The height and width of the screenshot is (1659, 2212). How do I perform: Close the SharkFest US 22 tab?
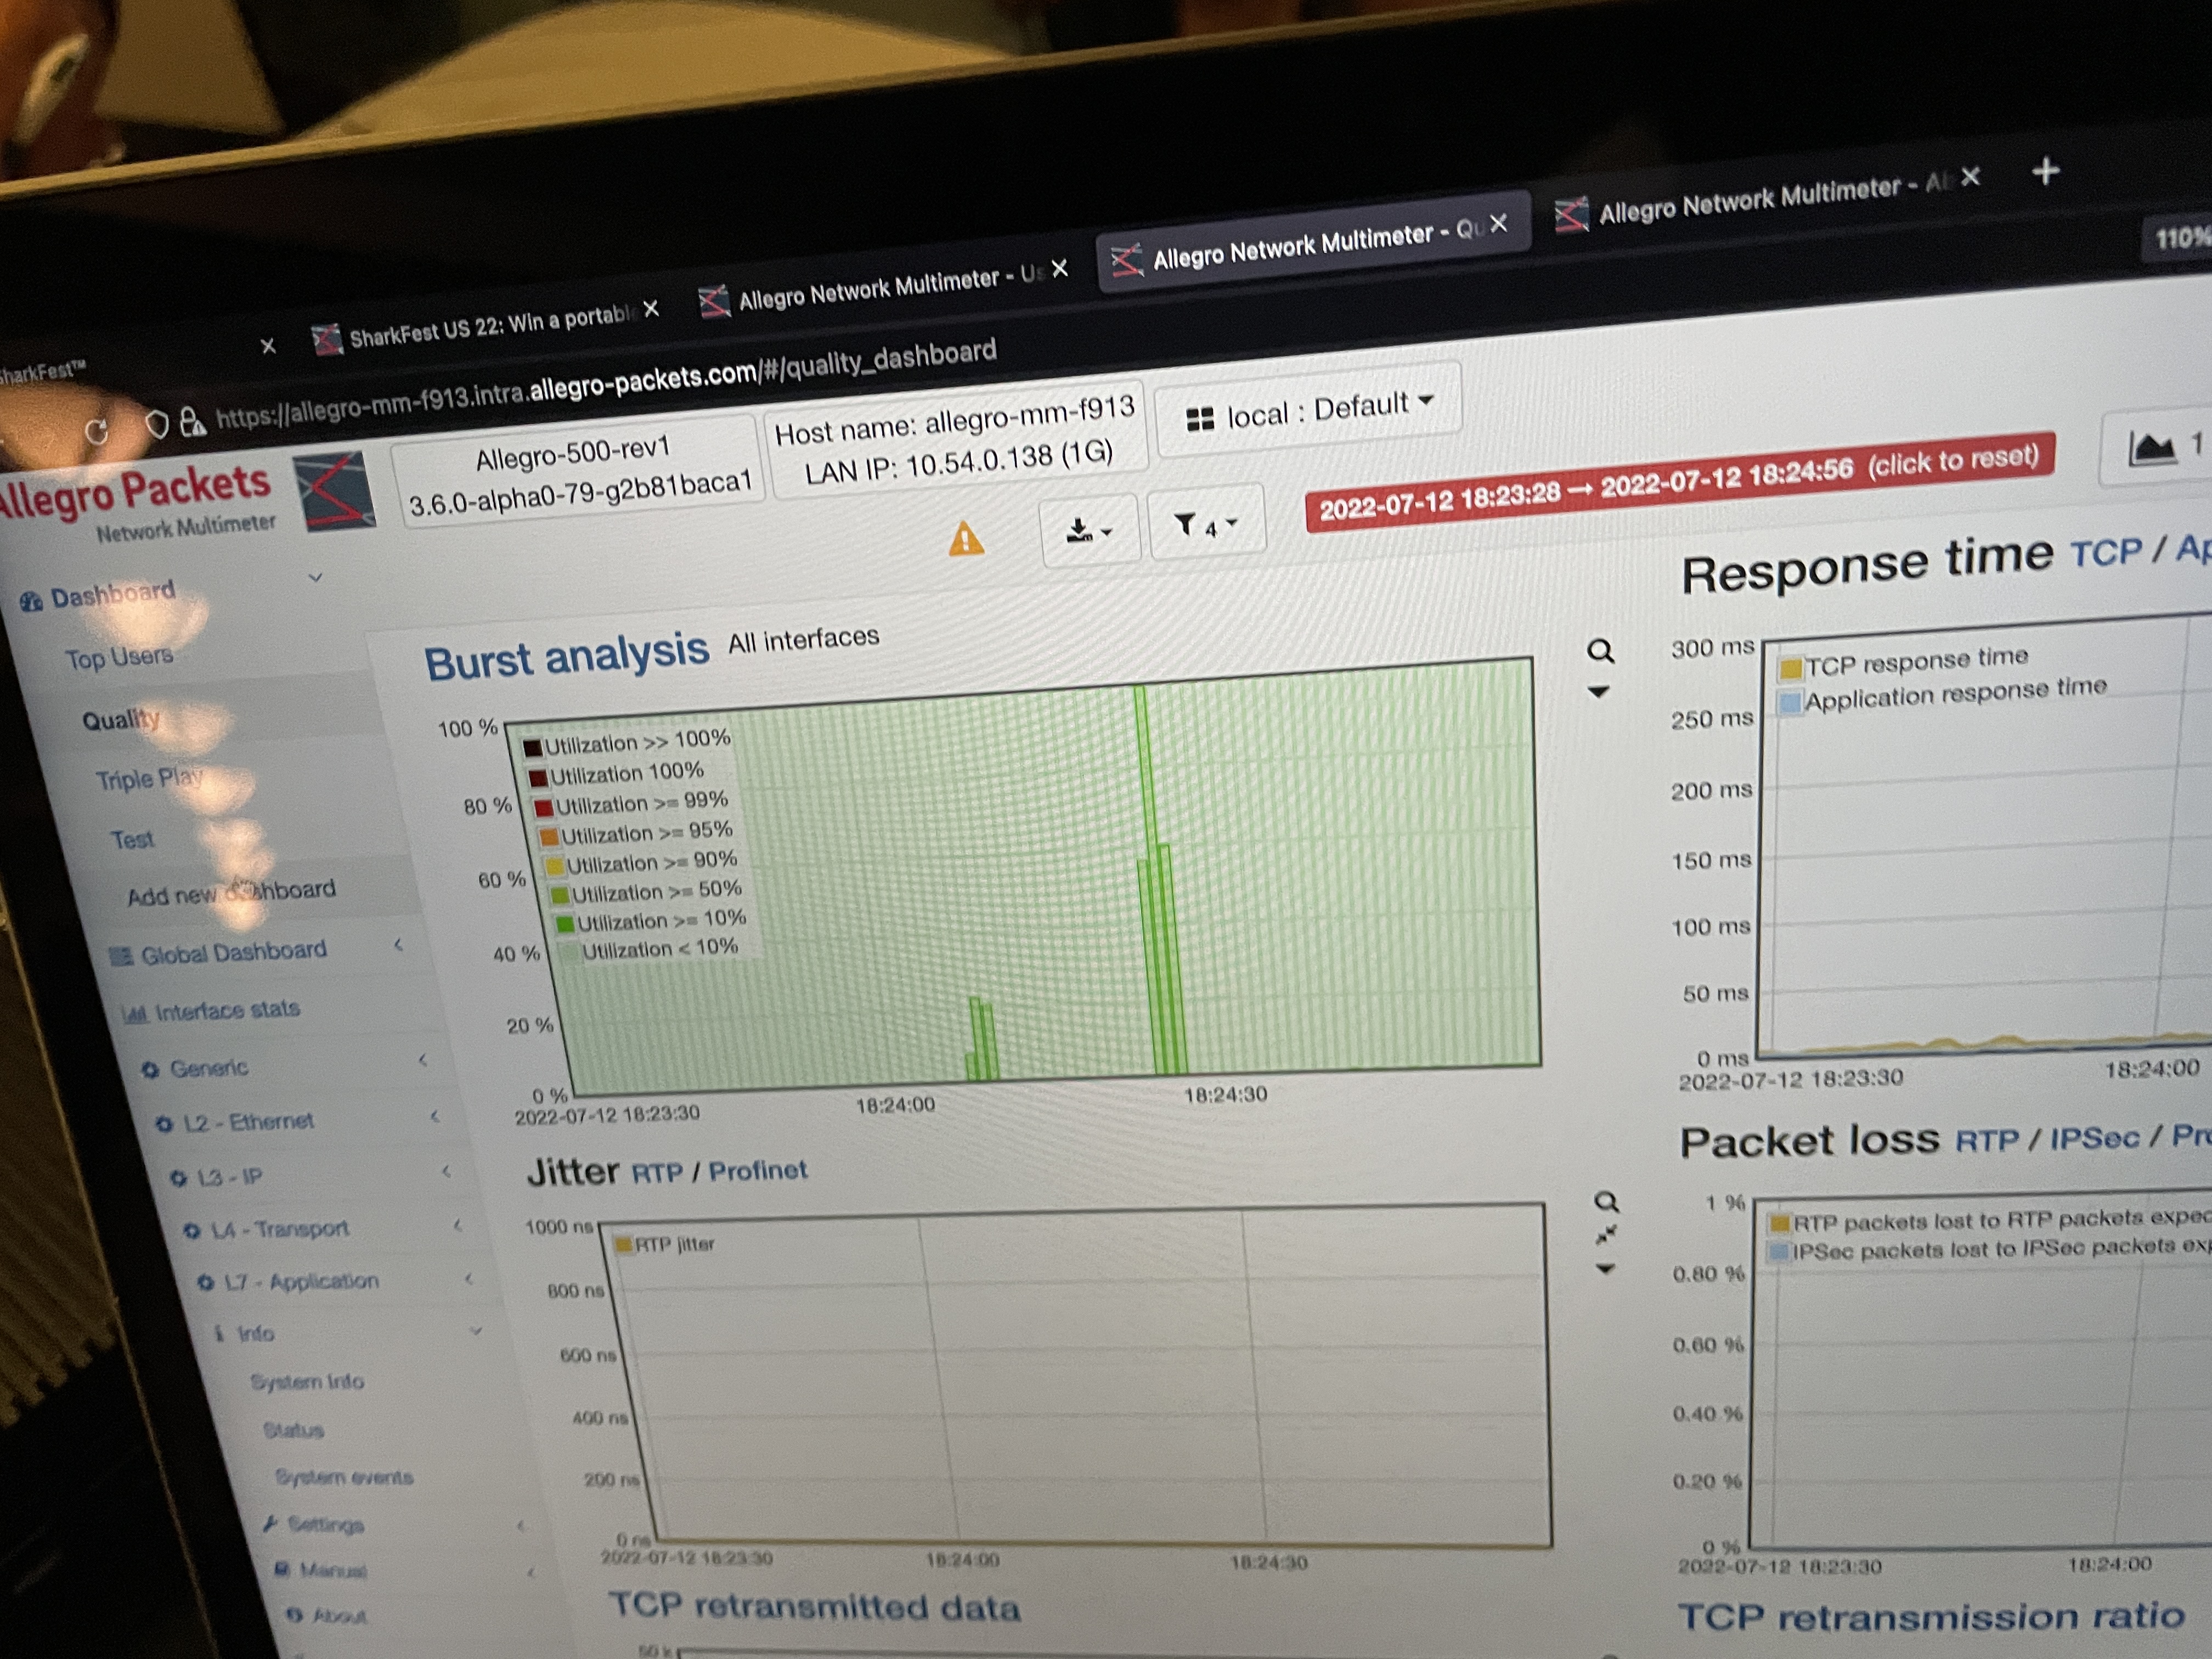(651, 309)
